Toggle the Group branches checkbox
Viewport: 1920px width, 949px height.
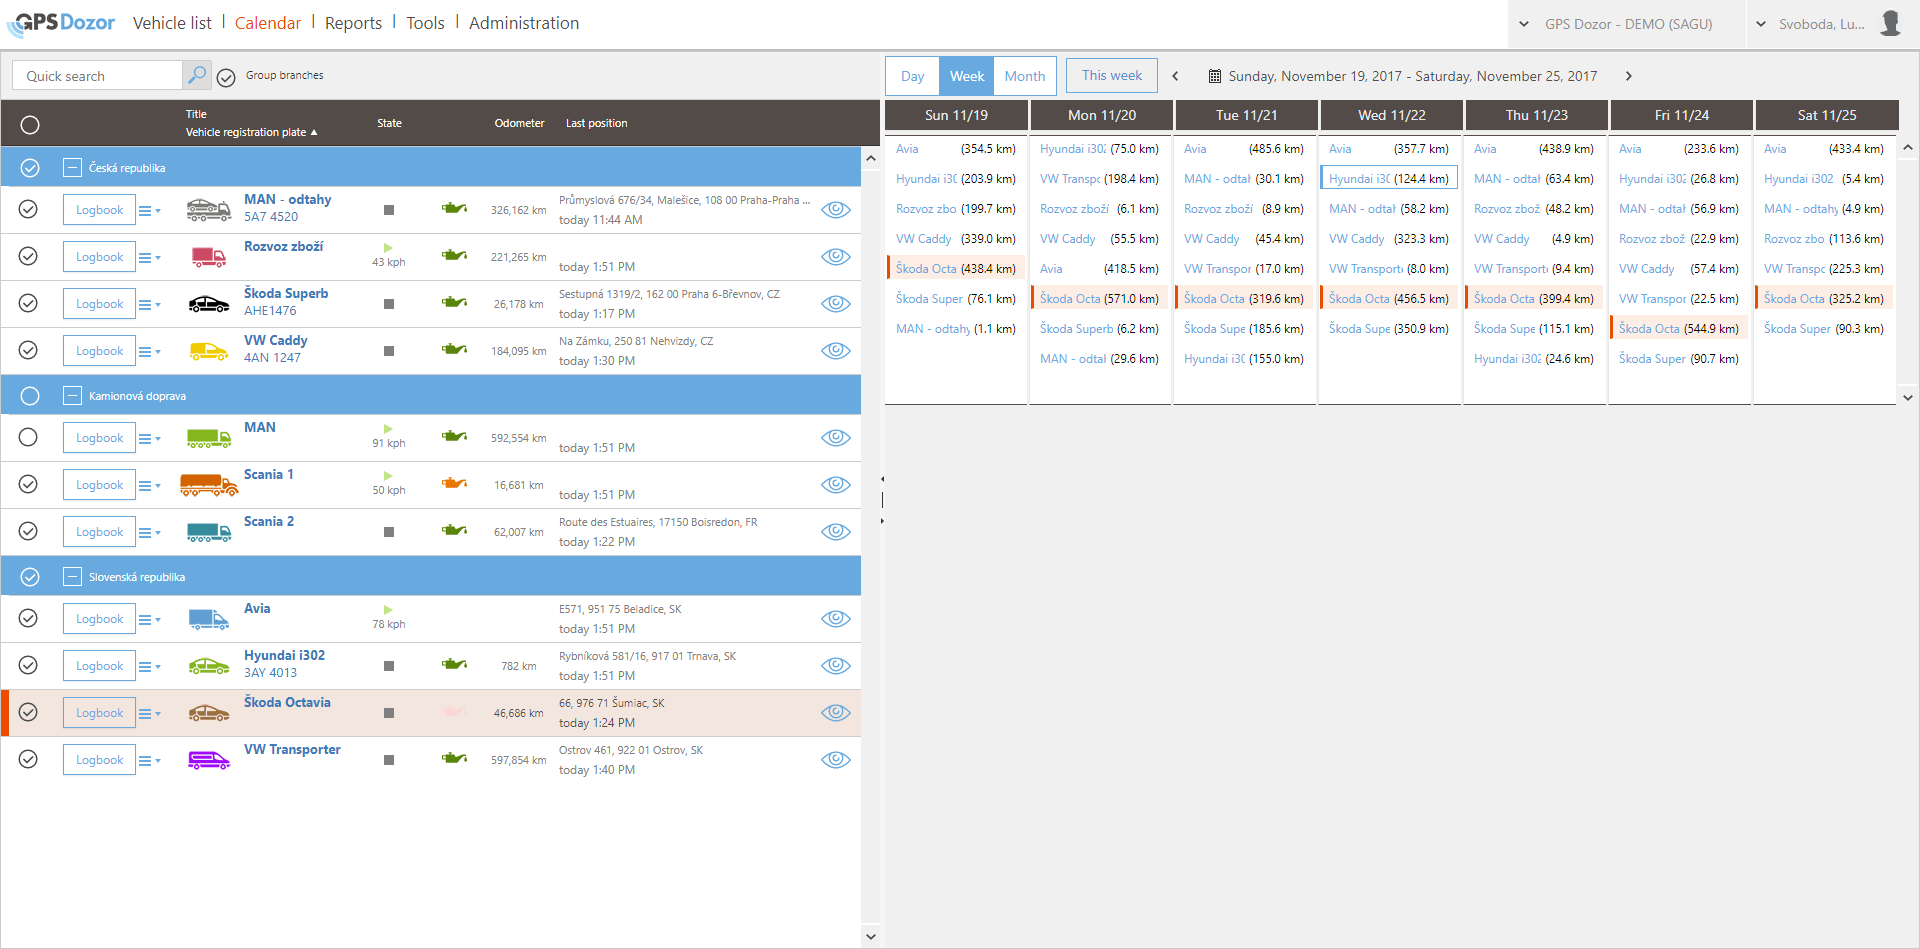tap(227, 77)
